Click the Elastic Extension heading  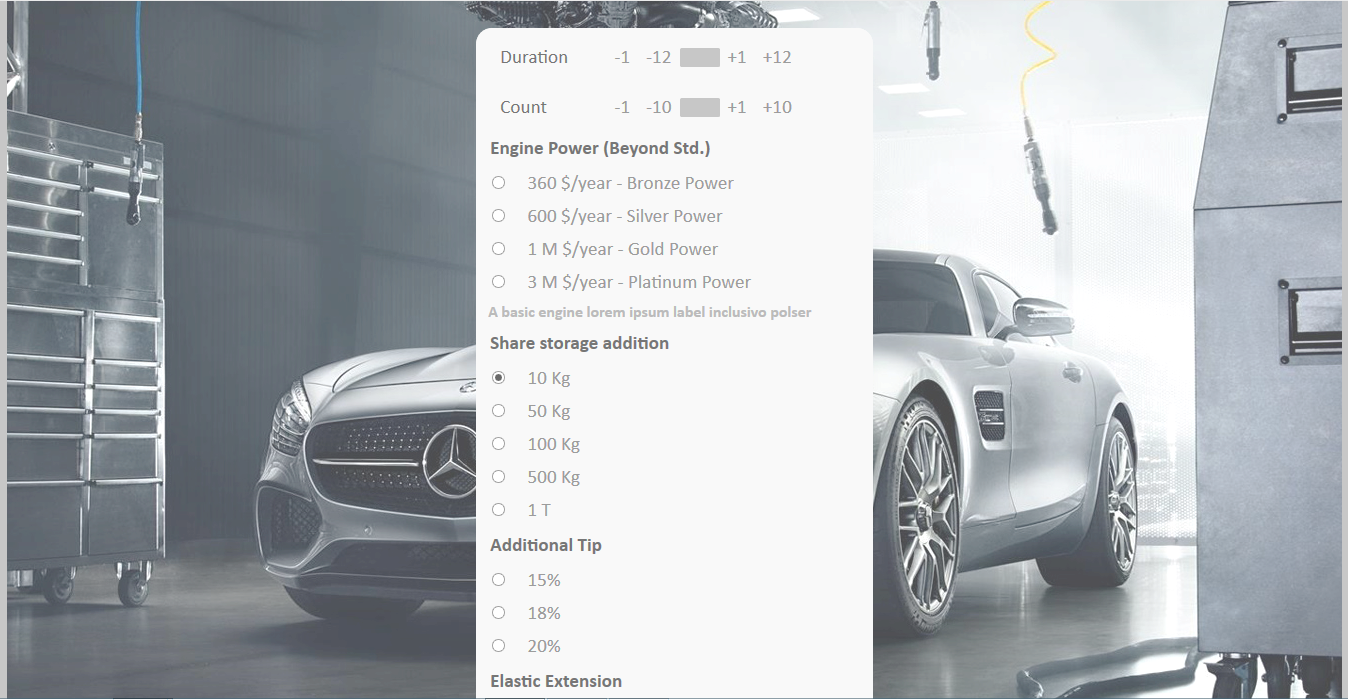[x=556, y=681]
